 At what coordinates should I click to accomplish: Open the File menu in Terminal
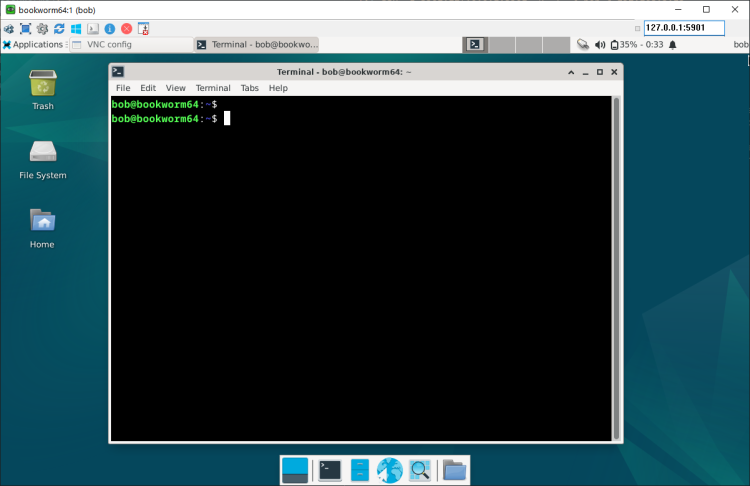pos(123,88)
